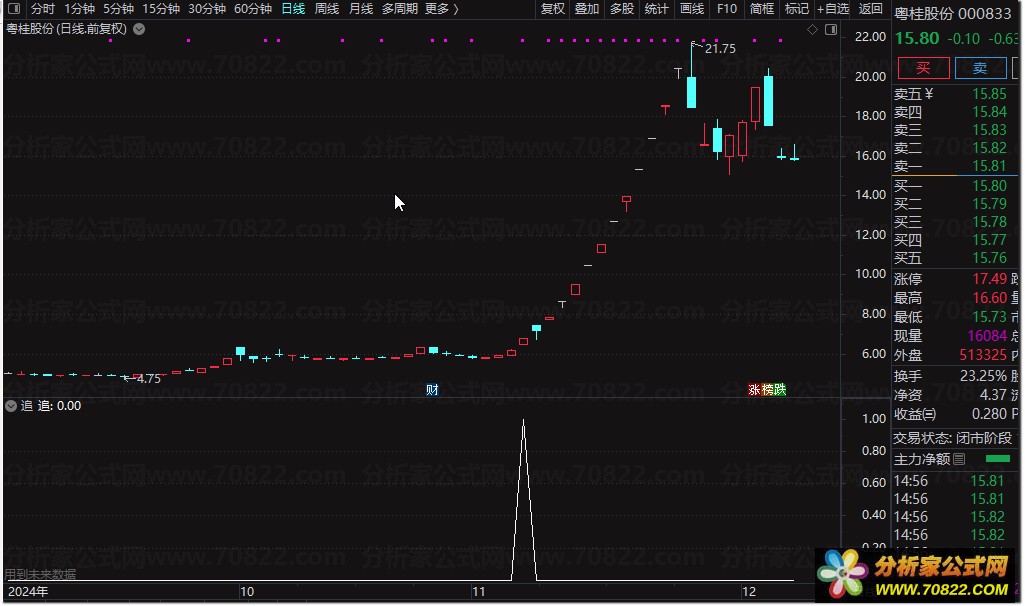Click the 现量 value 16084
This screenshot has height=606, width=1025.
click(x=987, y=336)
